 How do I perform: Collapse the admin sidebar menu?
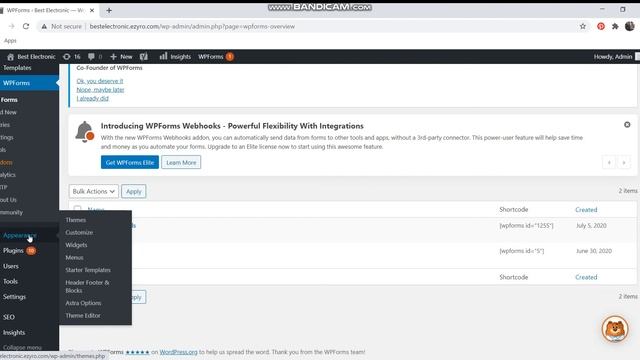point(22,347)
